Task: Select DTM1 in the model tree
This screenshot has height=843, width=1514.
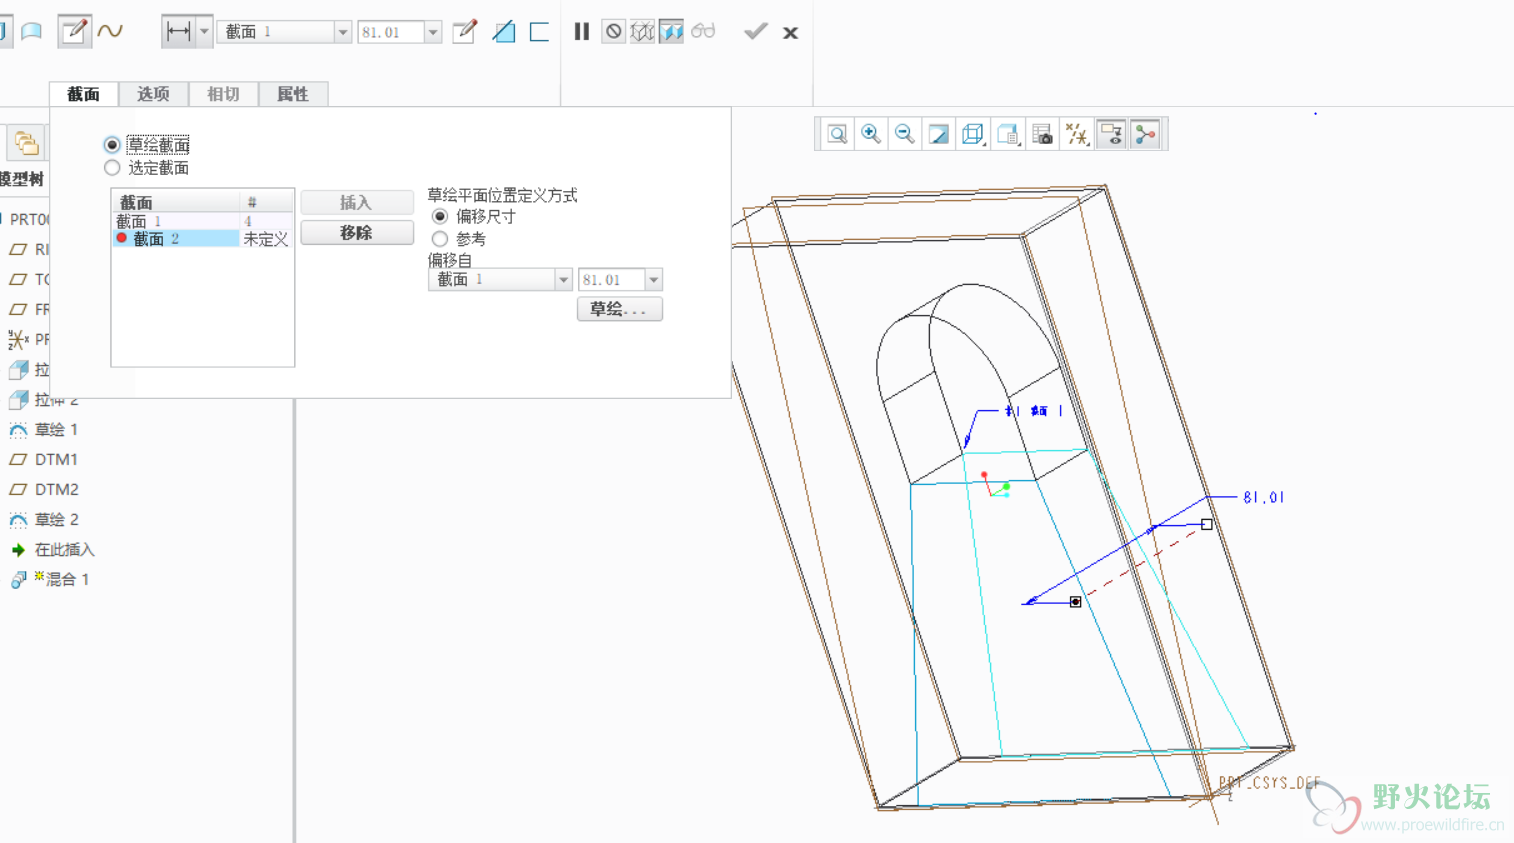Action: (56, 460)
